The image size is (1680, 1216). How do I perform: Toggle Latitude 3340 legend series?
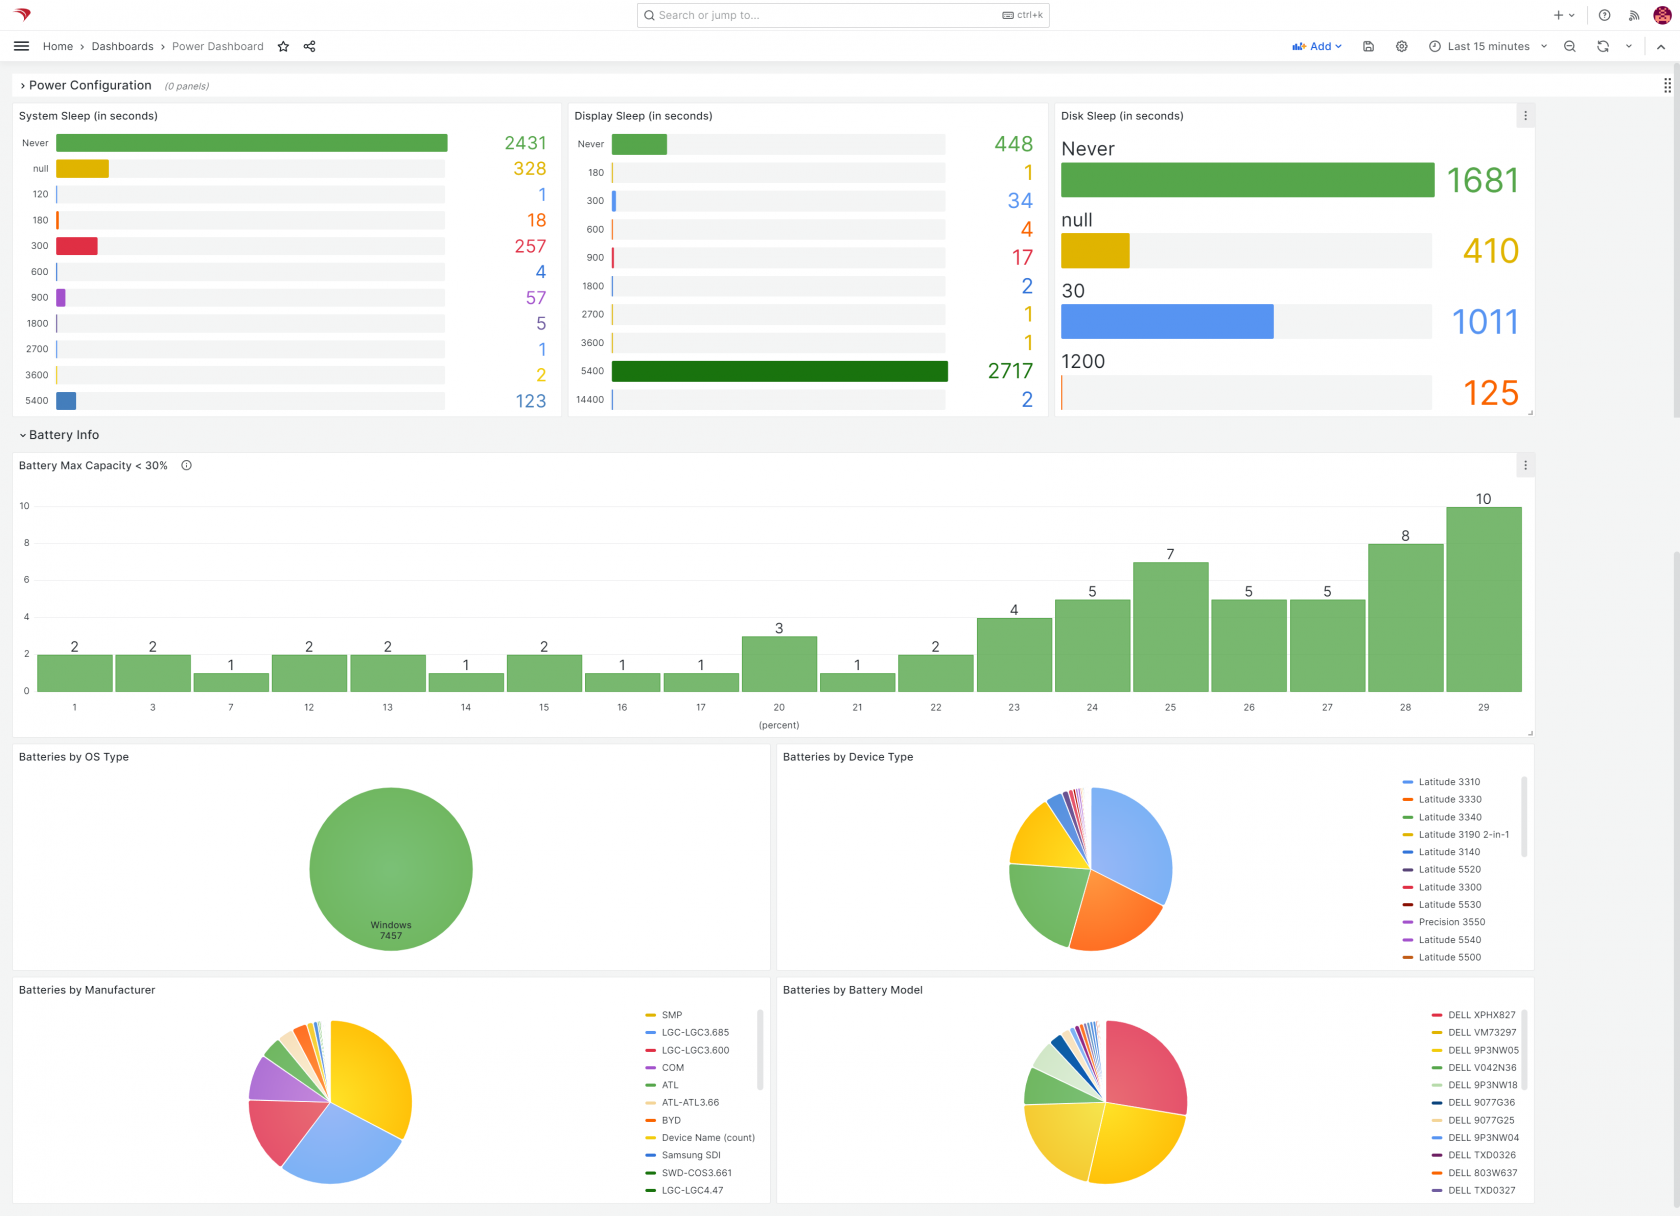pos(1450,817)
